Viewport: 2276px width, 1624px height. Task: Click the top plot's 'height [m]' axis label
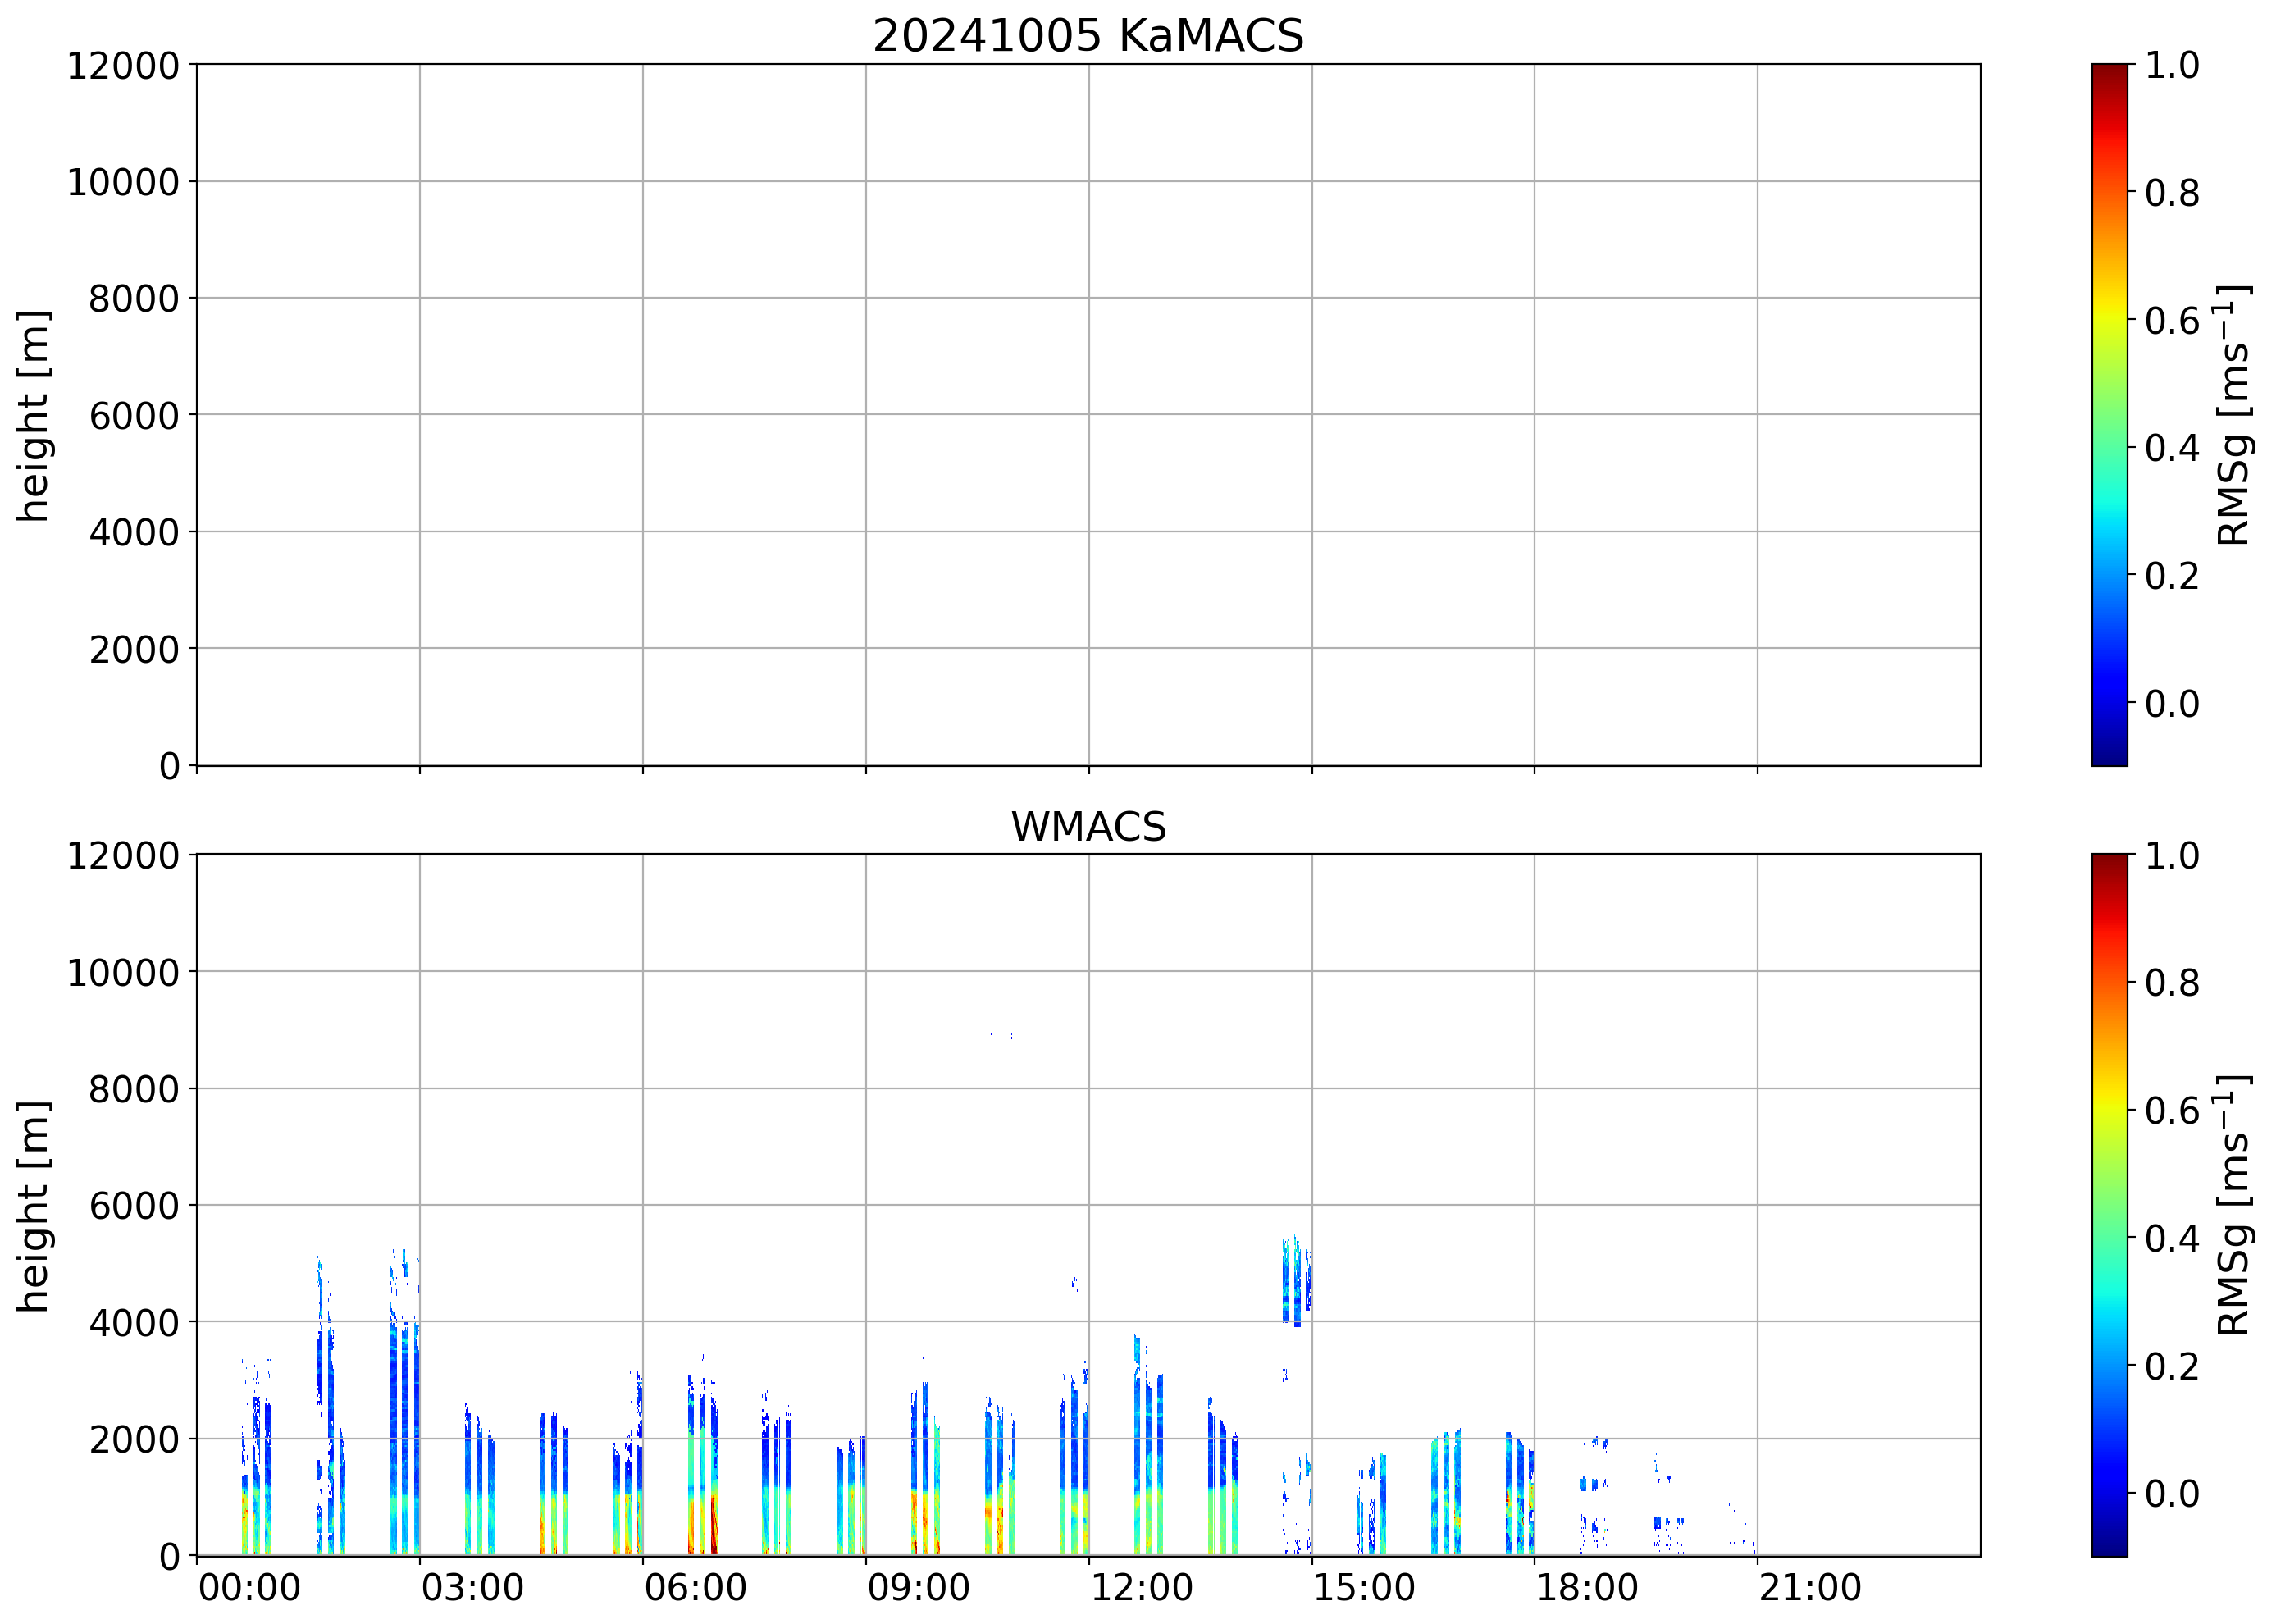coord(33,415)
